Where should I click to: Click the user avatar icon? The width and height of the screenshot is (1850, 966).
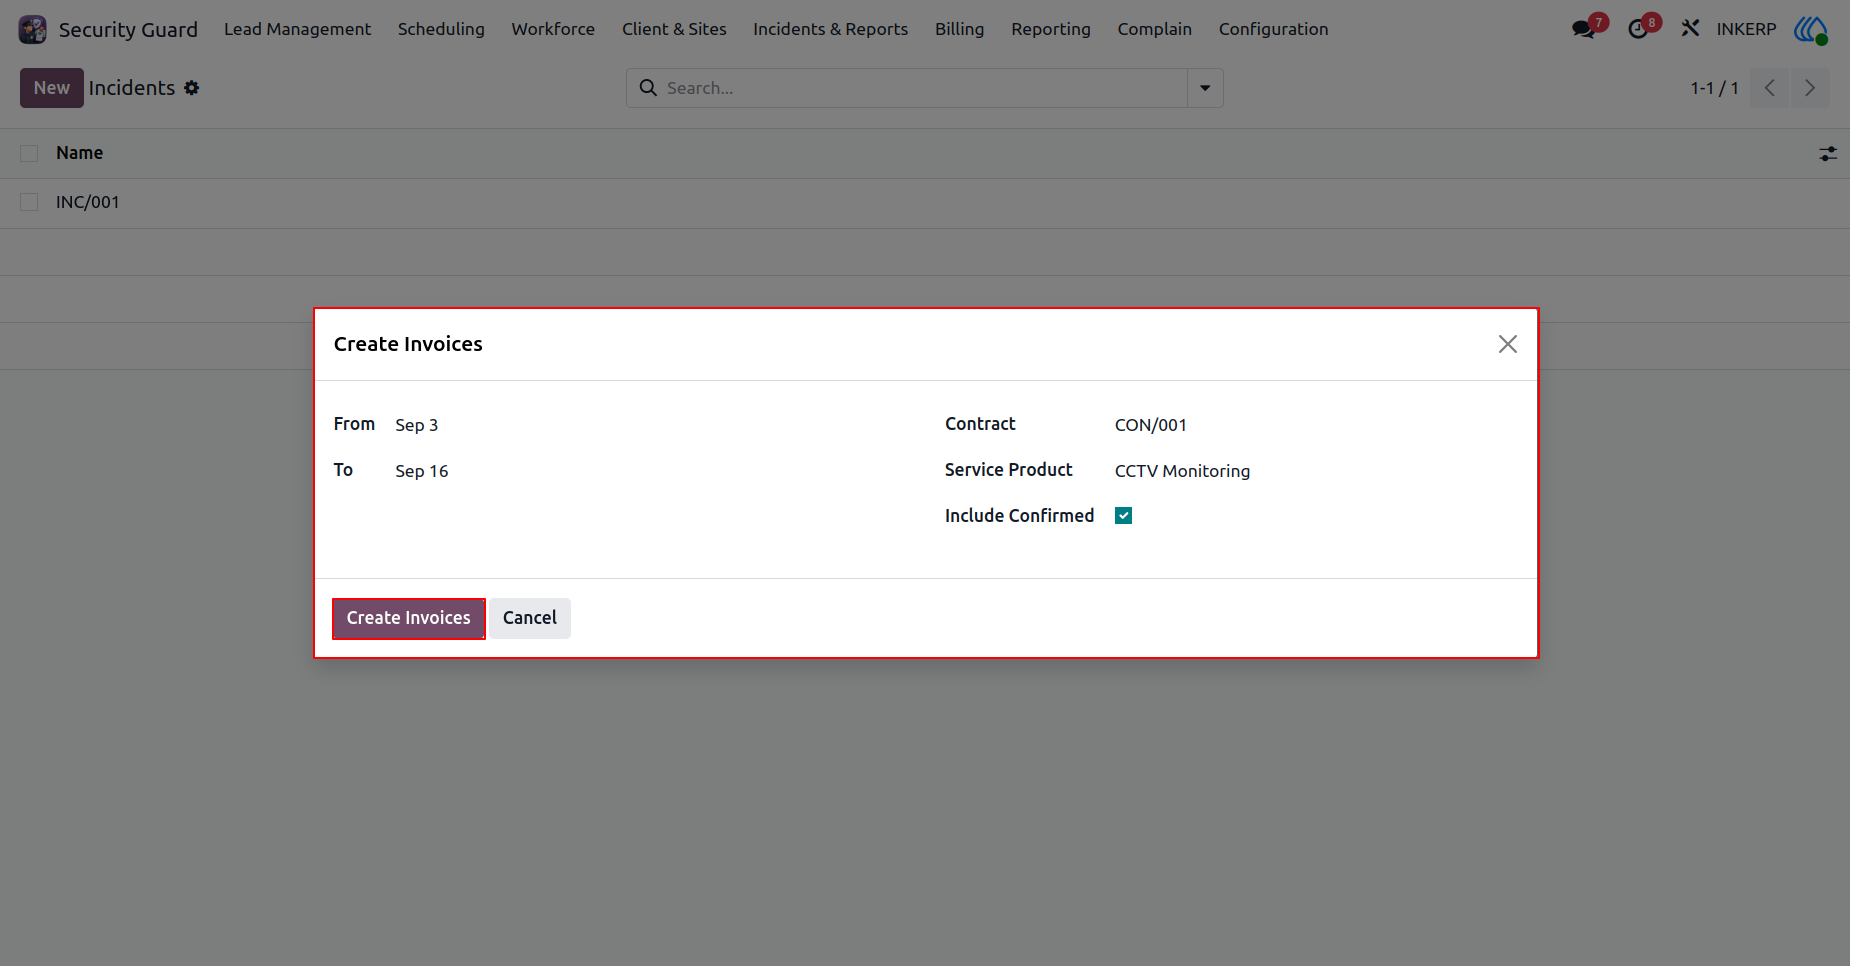[x=1811, y=29]
